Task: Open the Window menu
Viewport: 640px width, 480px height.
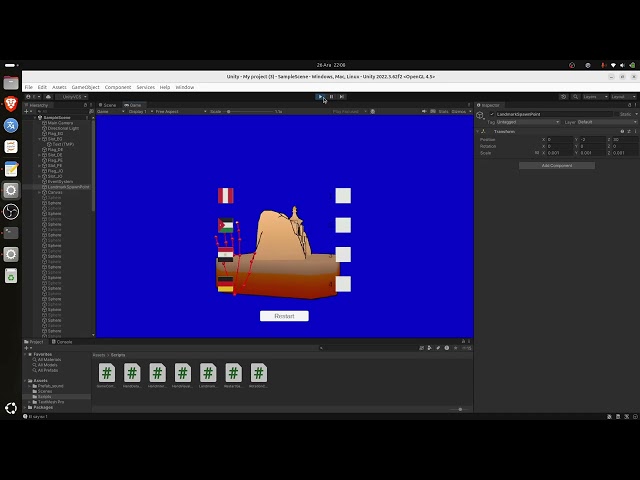Action: pos(184,87)
